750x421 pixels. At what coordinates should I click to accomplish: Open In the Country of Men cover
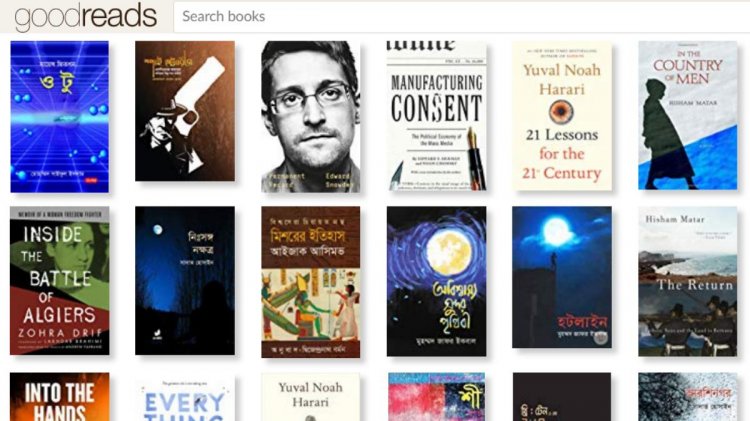coord(687,115)
